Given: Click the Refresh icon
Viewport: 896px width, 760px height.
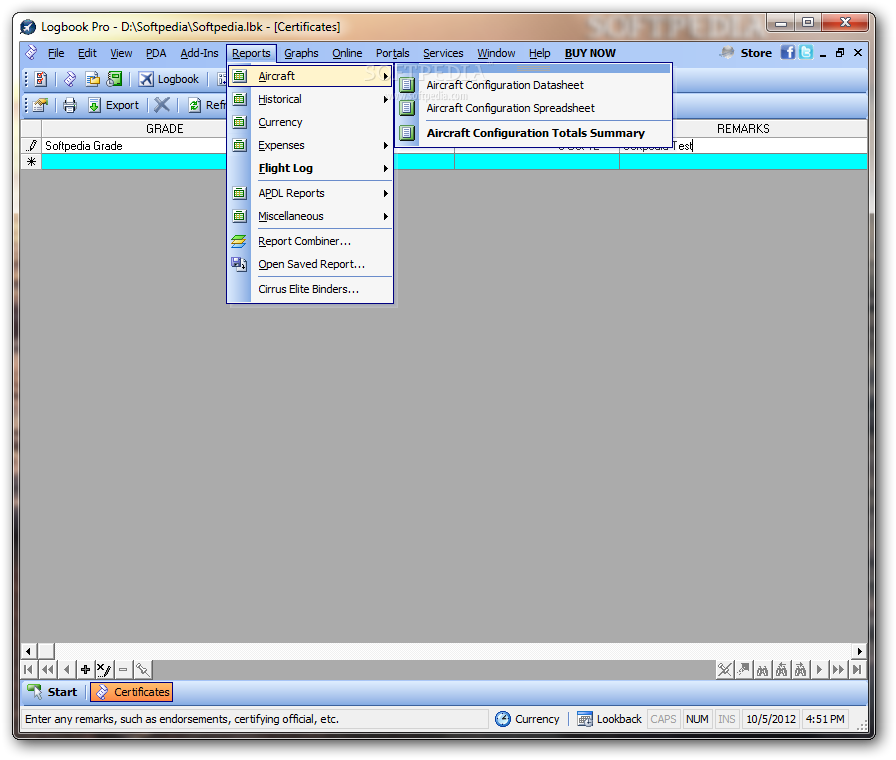Looking at the screenshot, I should pos(195,105).
